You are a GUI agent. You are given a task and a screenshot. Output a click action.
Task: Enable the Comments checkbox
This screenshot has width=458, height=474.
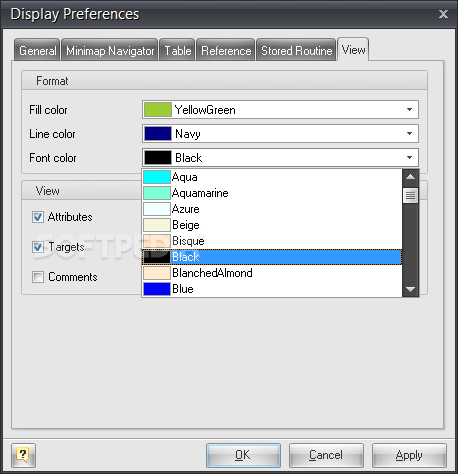click(x=38, y=277)
